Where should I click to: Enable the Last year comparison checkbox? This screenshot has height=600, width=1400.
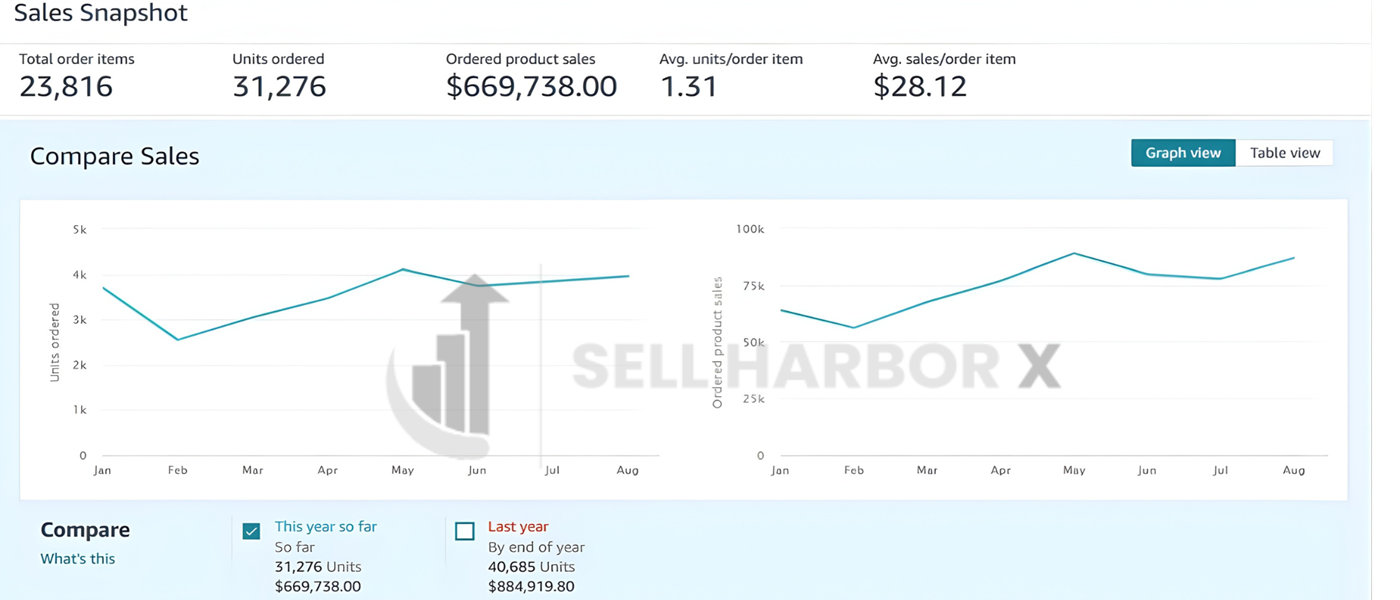pyautogui.click(x=464, y=531)
